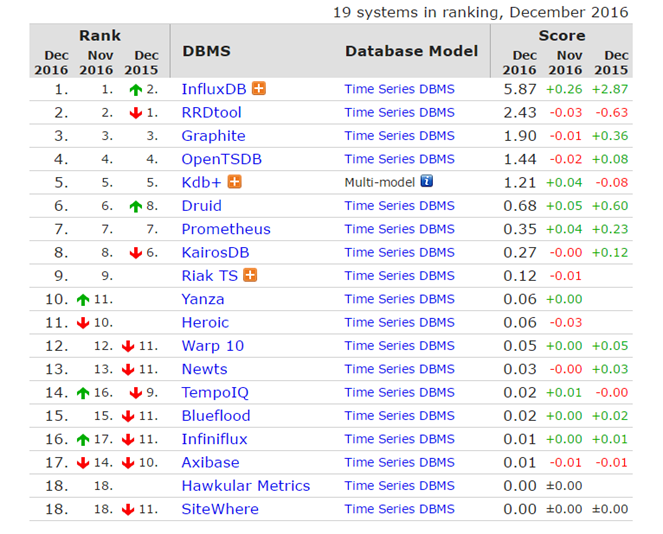Open the OpenTSDB link
This screenshot has width=663, height=534.
[222, 159]
